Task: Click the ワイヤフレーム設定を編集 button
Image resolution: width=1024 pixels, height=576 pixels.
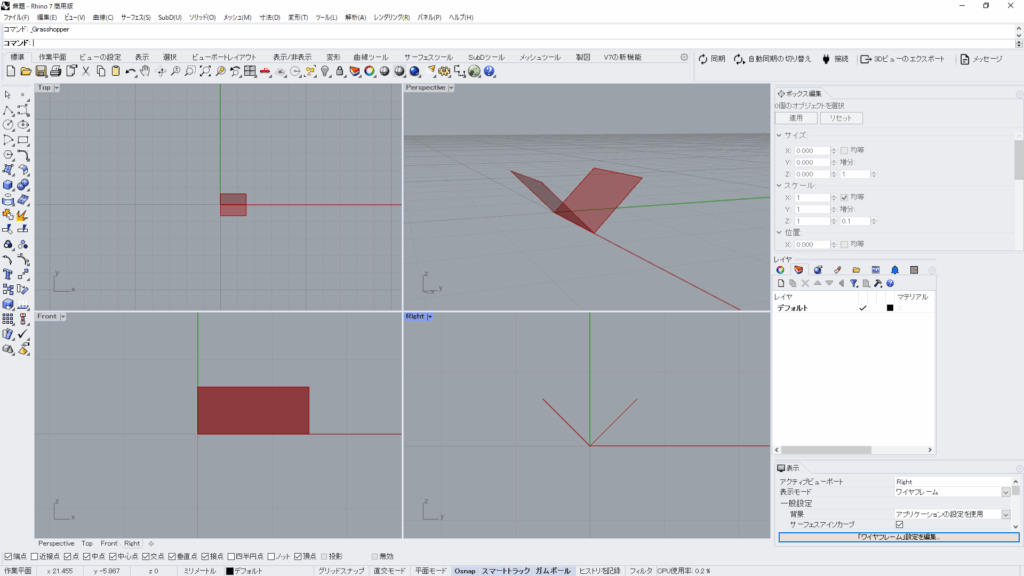Action: (x=898, y=537)
